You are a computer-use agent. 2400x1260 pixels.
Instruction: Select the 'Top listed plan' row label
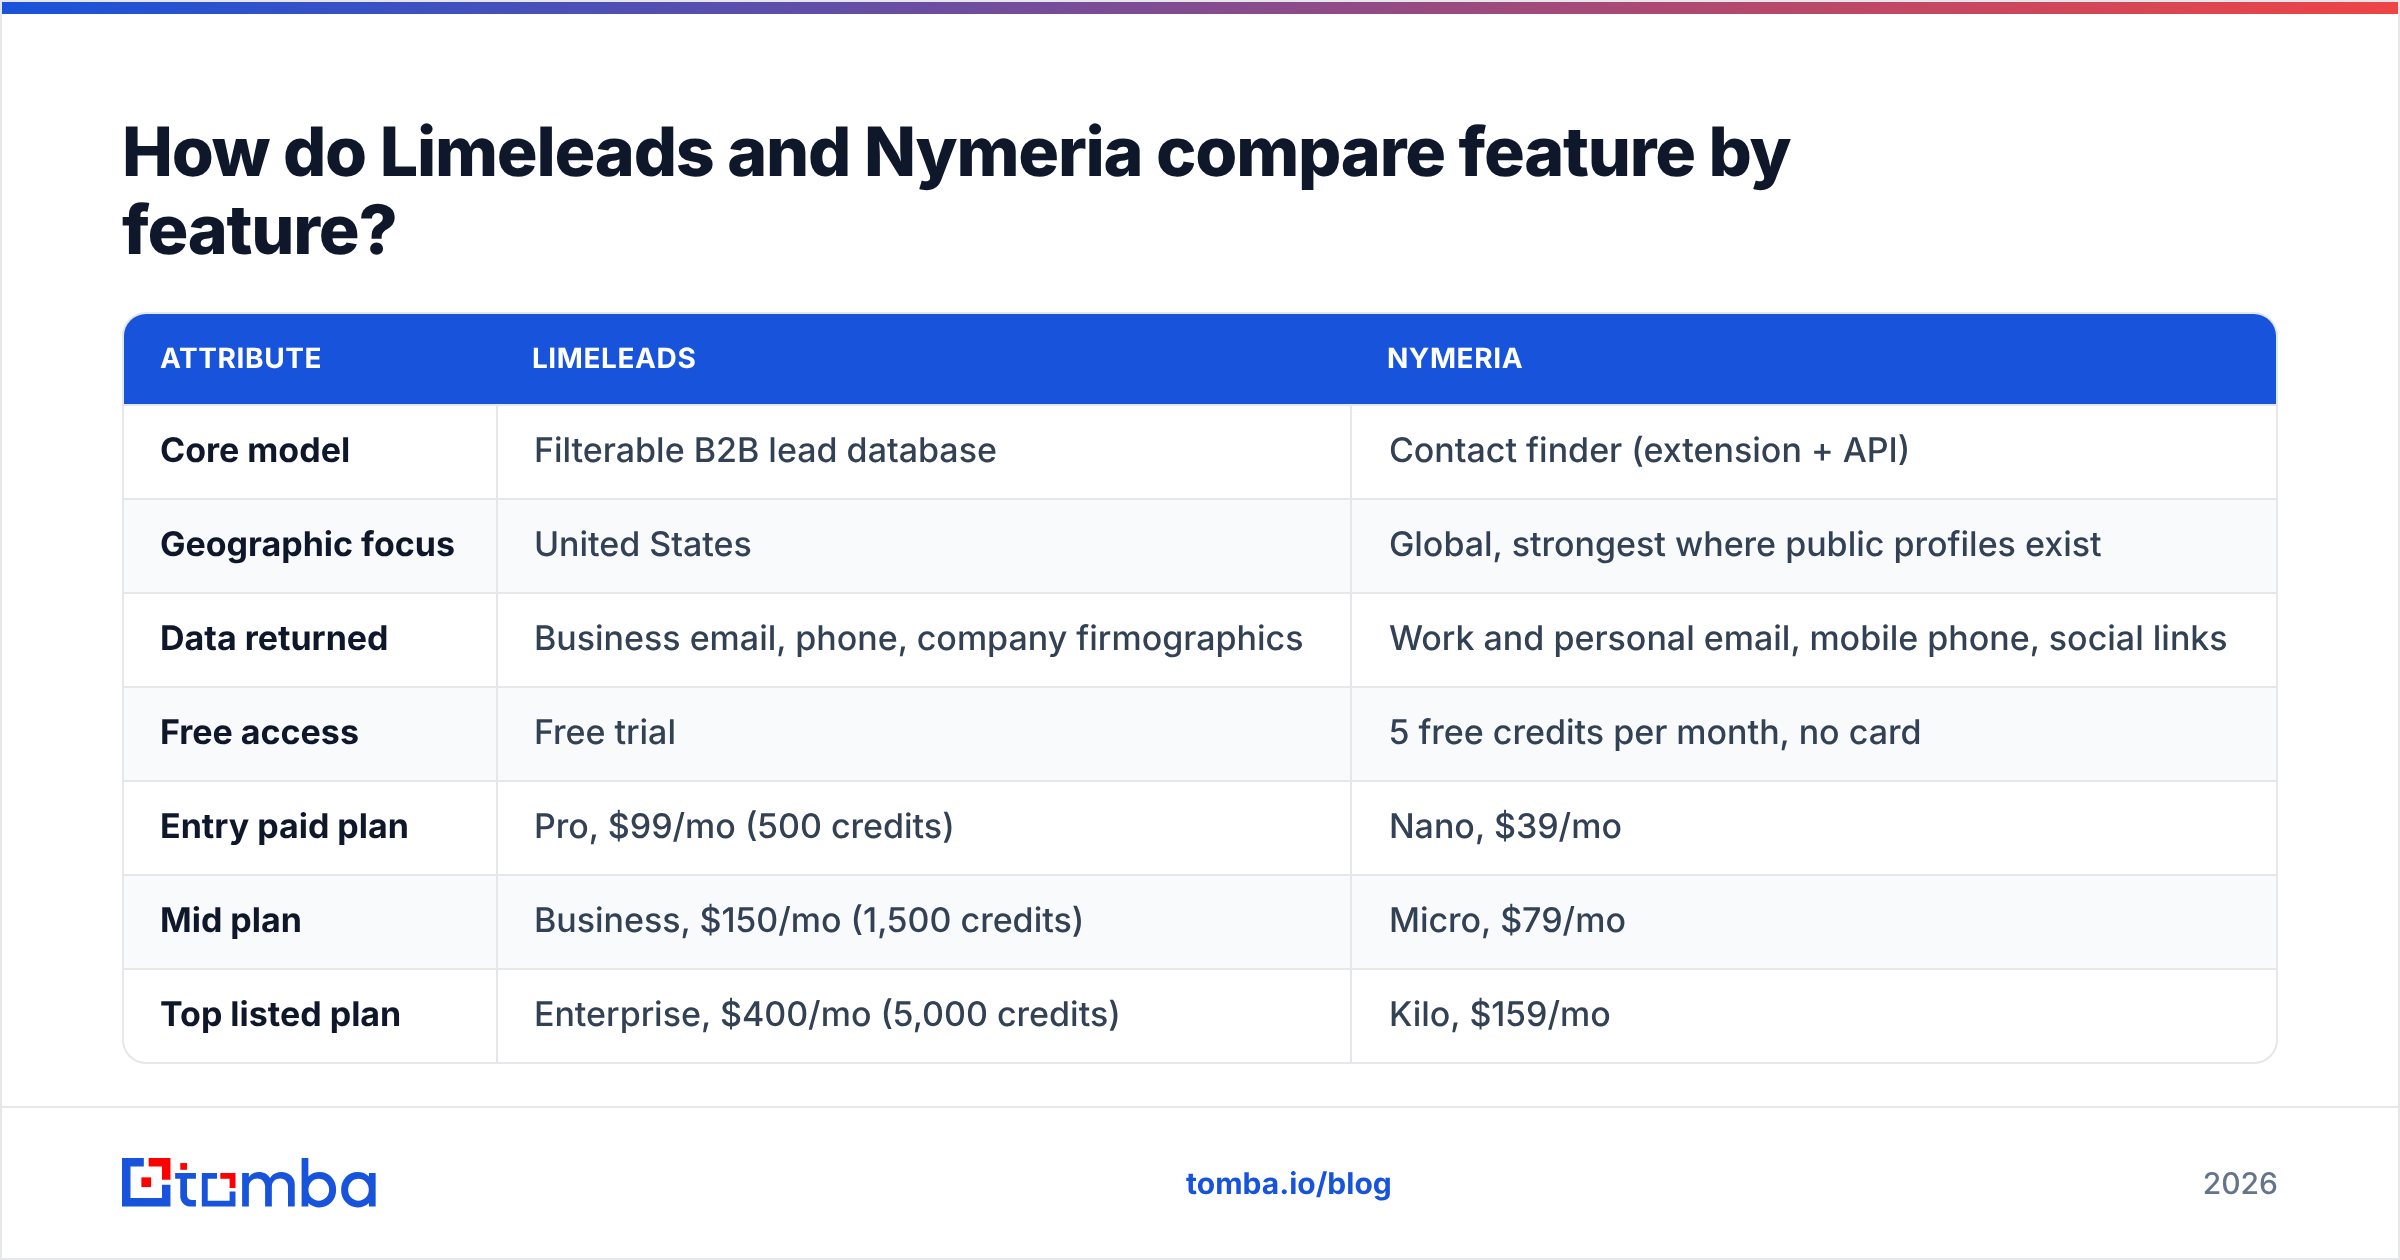pos(280,1014)
